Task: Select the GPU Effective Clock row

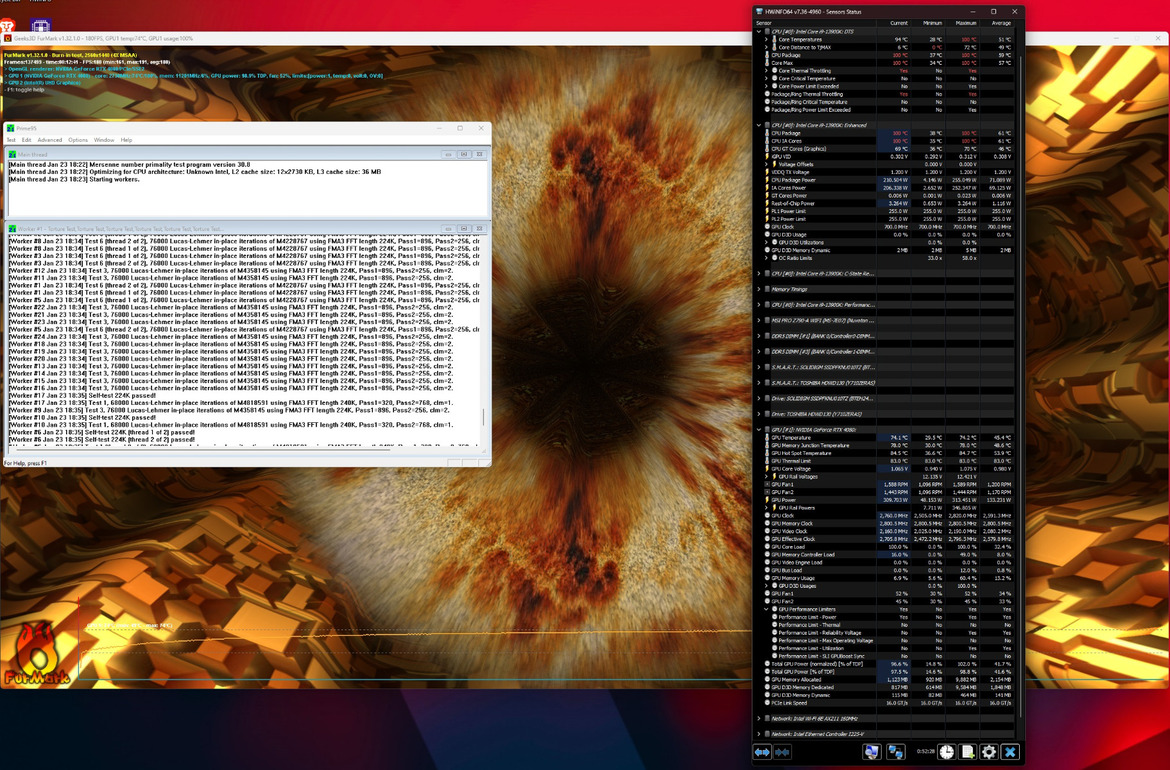Action: pos(887,539)
